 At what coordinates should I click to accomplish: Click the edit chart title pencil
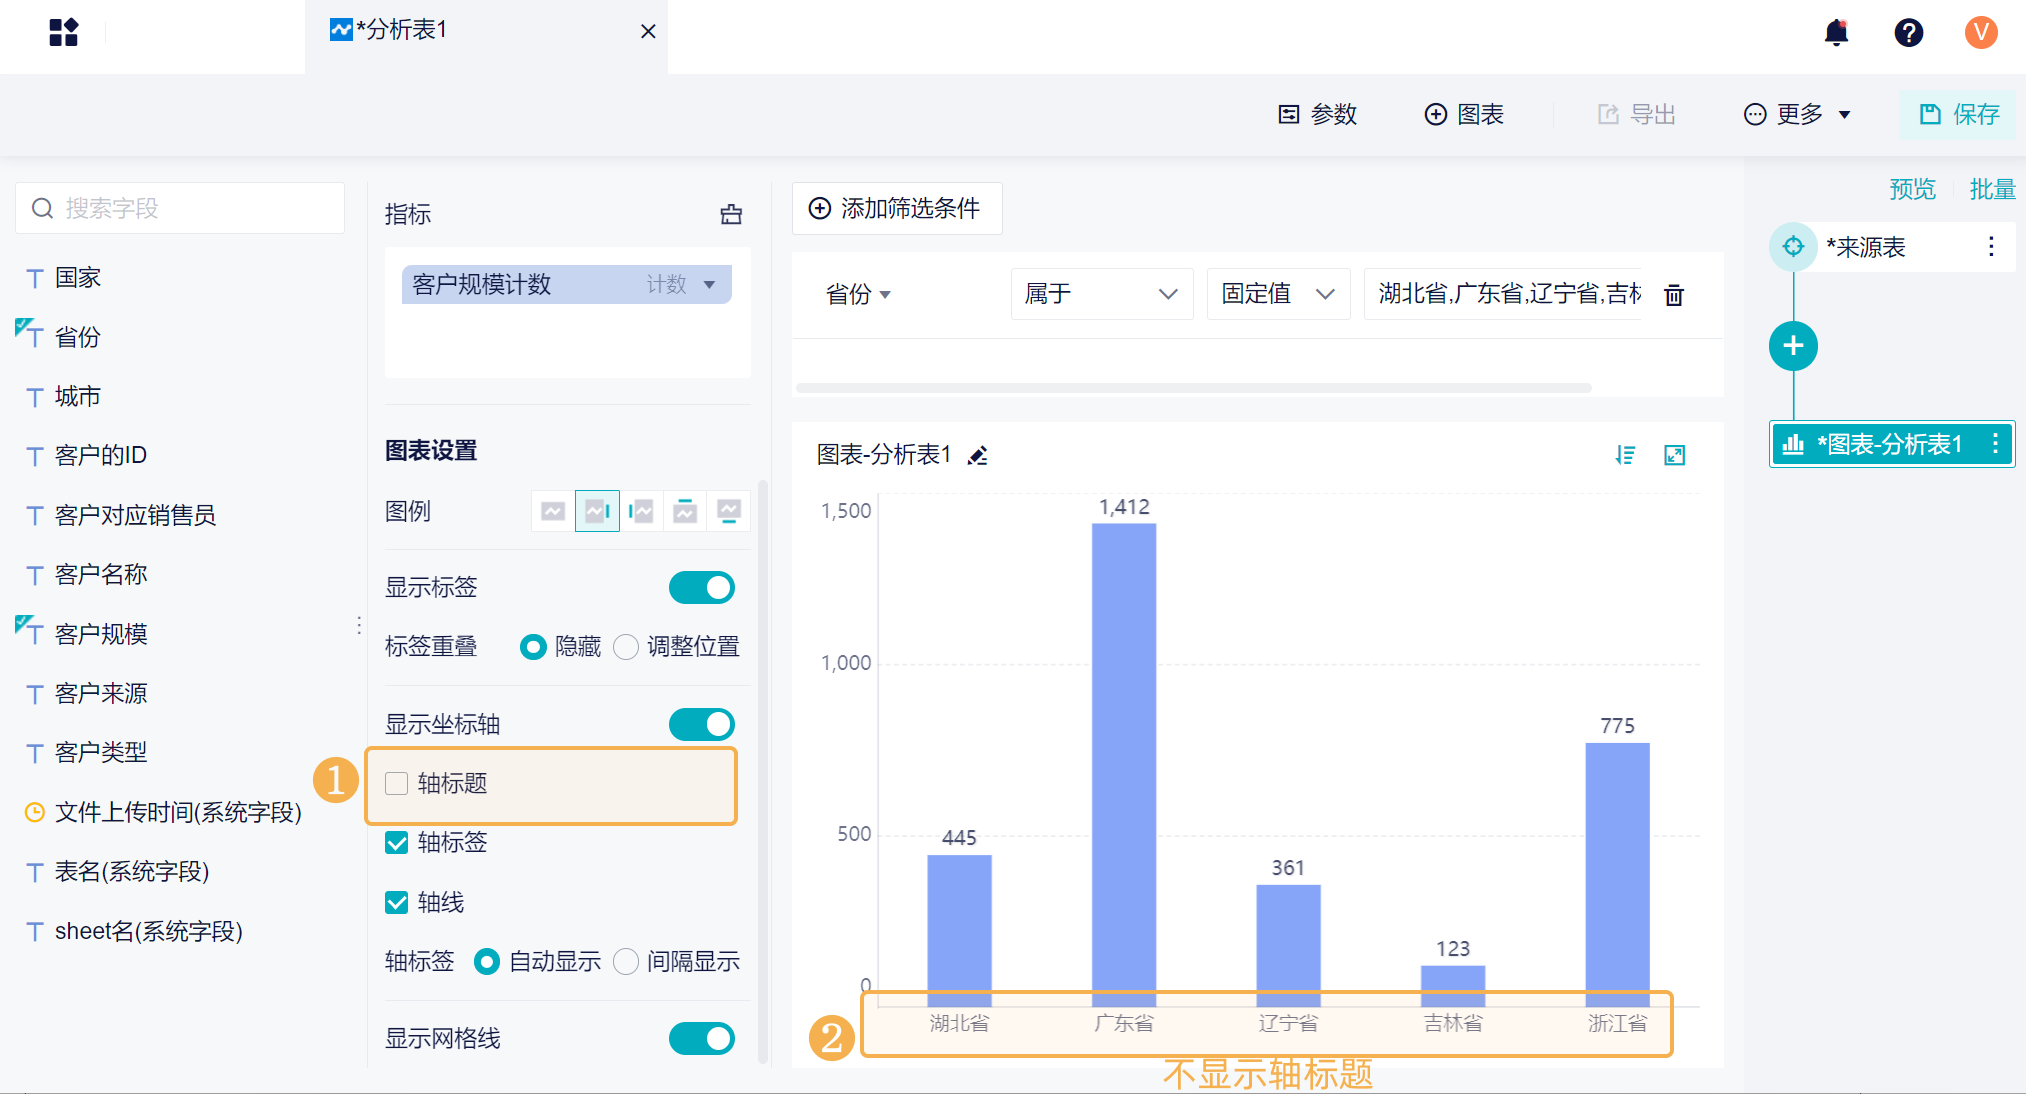pos(978,456)
